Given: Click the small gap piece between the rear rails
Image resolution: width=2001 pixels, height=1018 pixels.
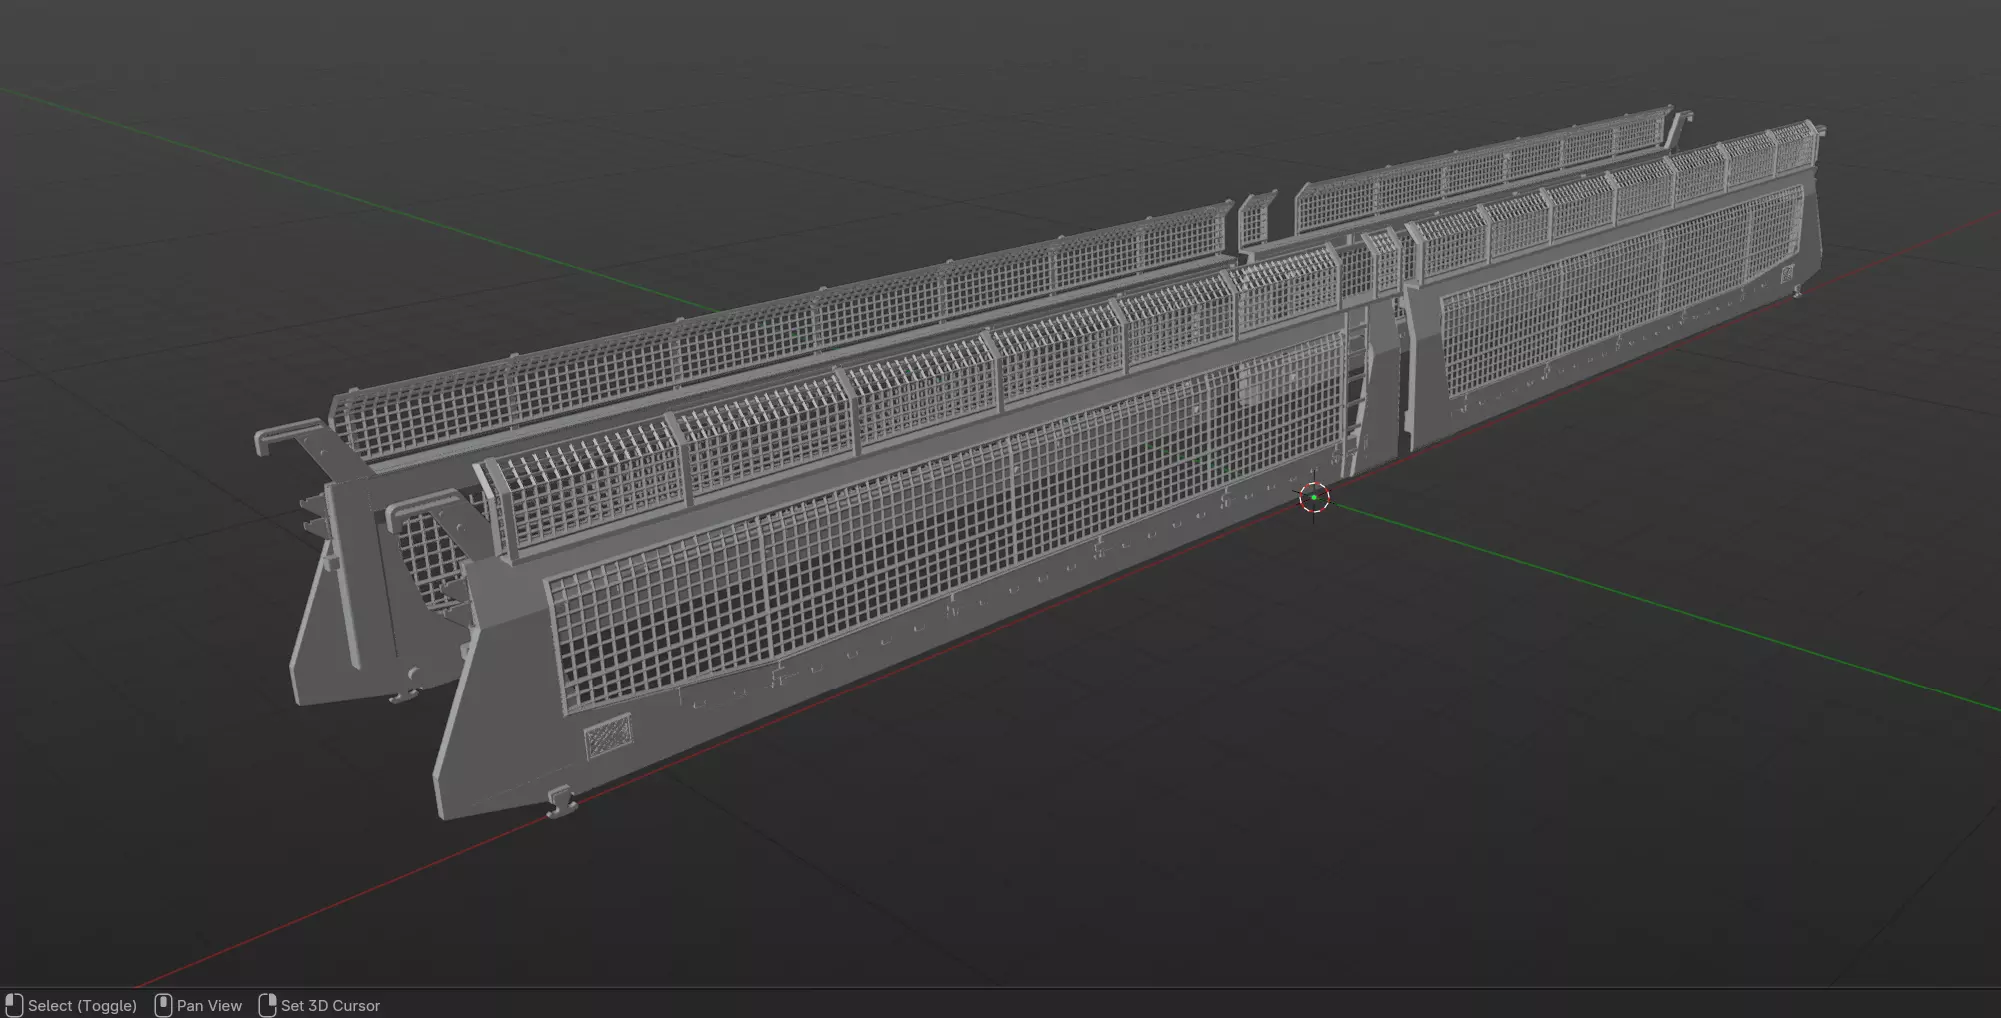Looking at the screenshot, I should (1256, 218).
